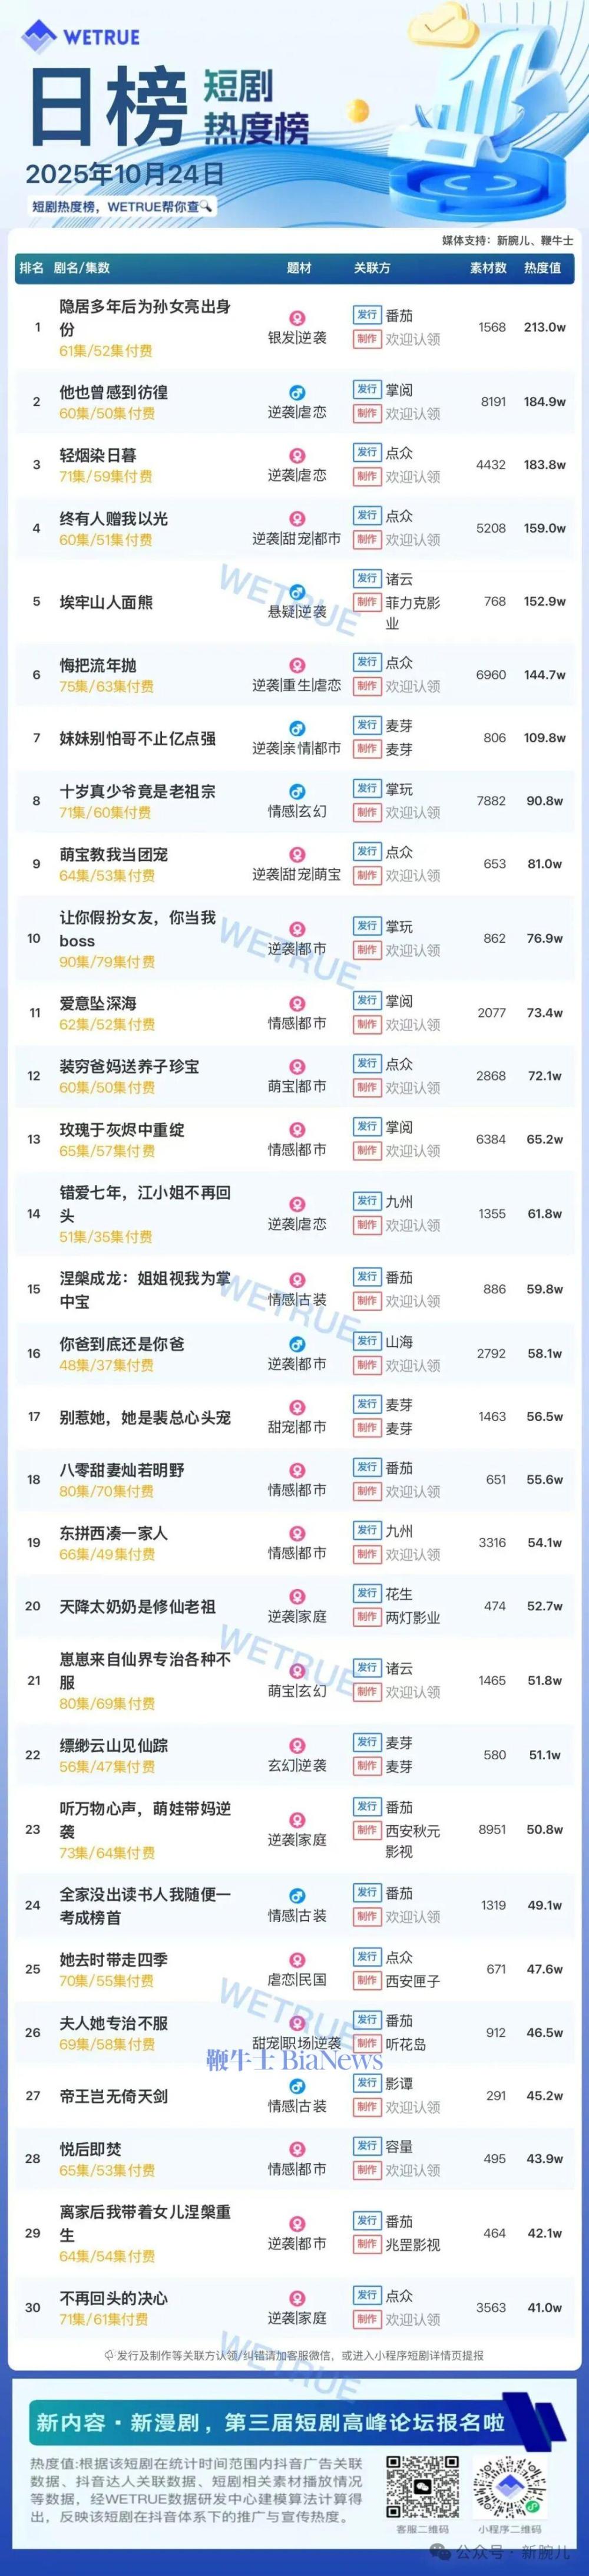
Task: Click the 发行 tag beside 影谭
Action: coord(367,2082)
